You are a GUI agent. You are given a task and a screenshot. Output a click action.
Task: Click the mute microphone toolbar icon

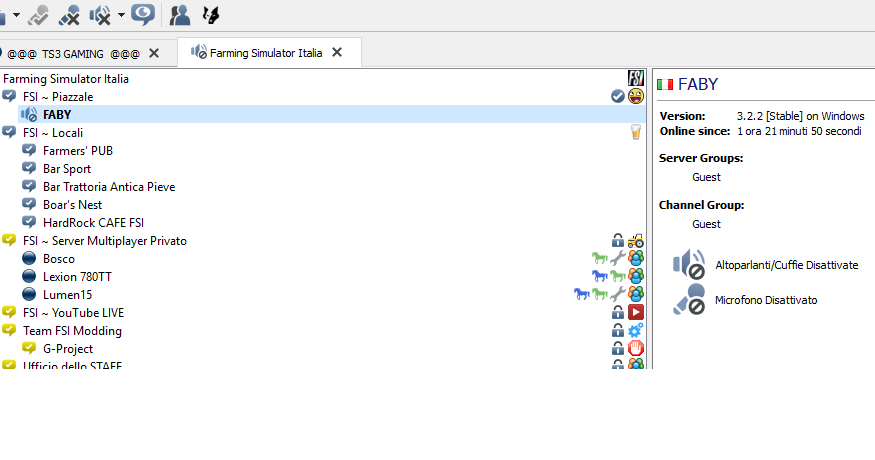69,14
